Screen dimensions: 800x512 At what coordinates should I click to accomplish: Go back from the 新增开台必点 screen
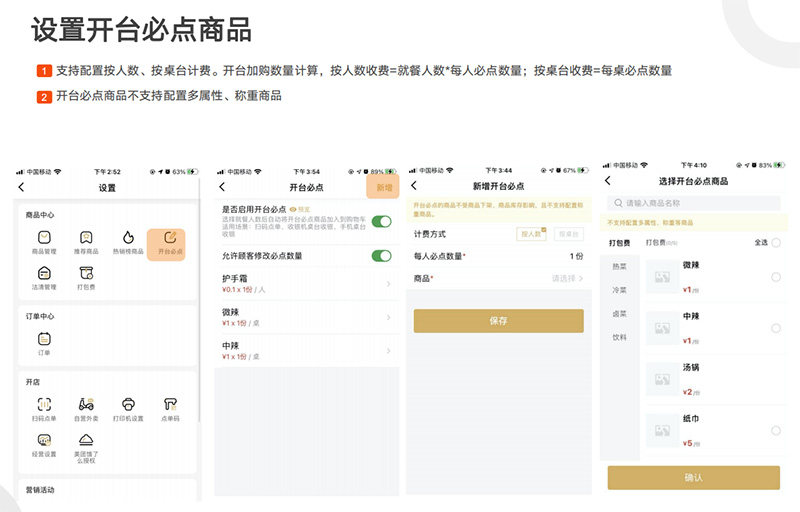pyautogui.click(x=414, y=186)
